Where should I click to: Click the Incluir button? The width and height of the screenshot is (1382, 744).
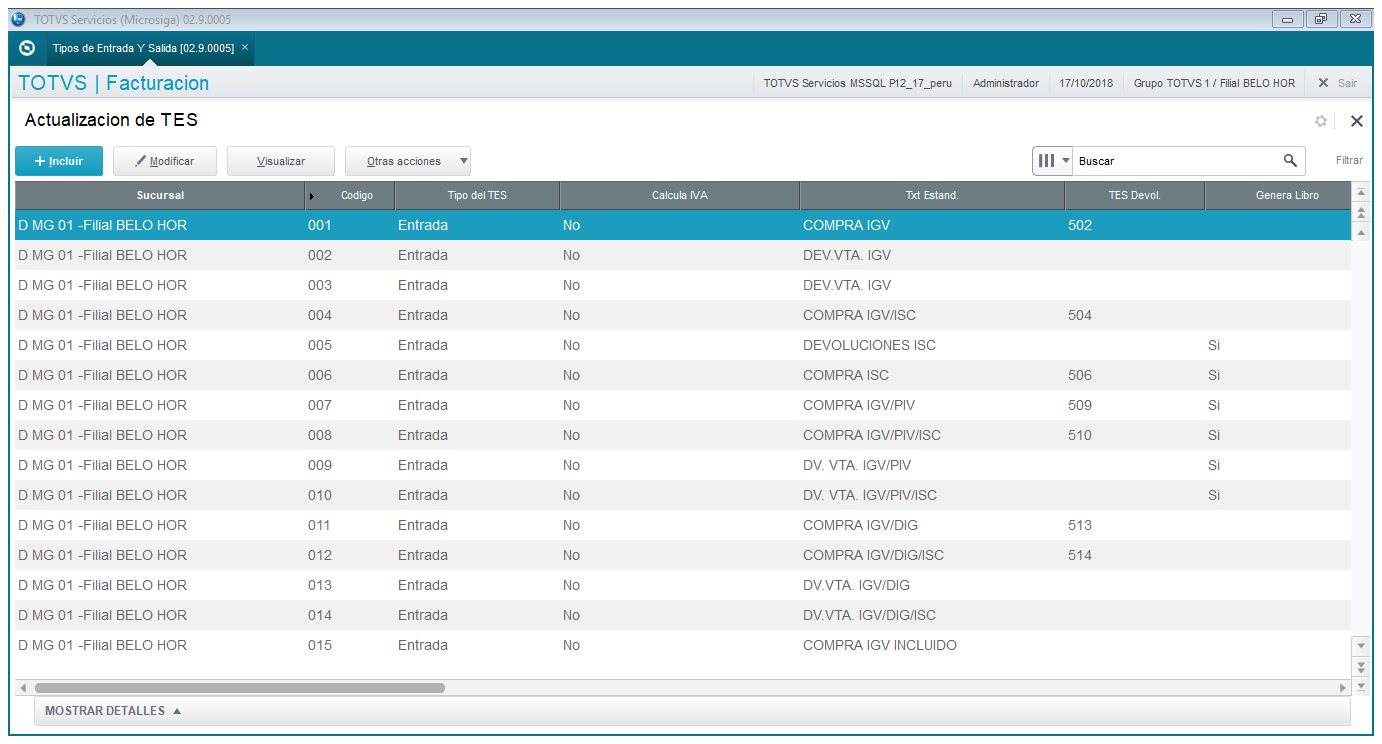tap(59, 161)
